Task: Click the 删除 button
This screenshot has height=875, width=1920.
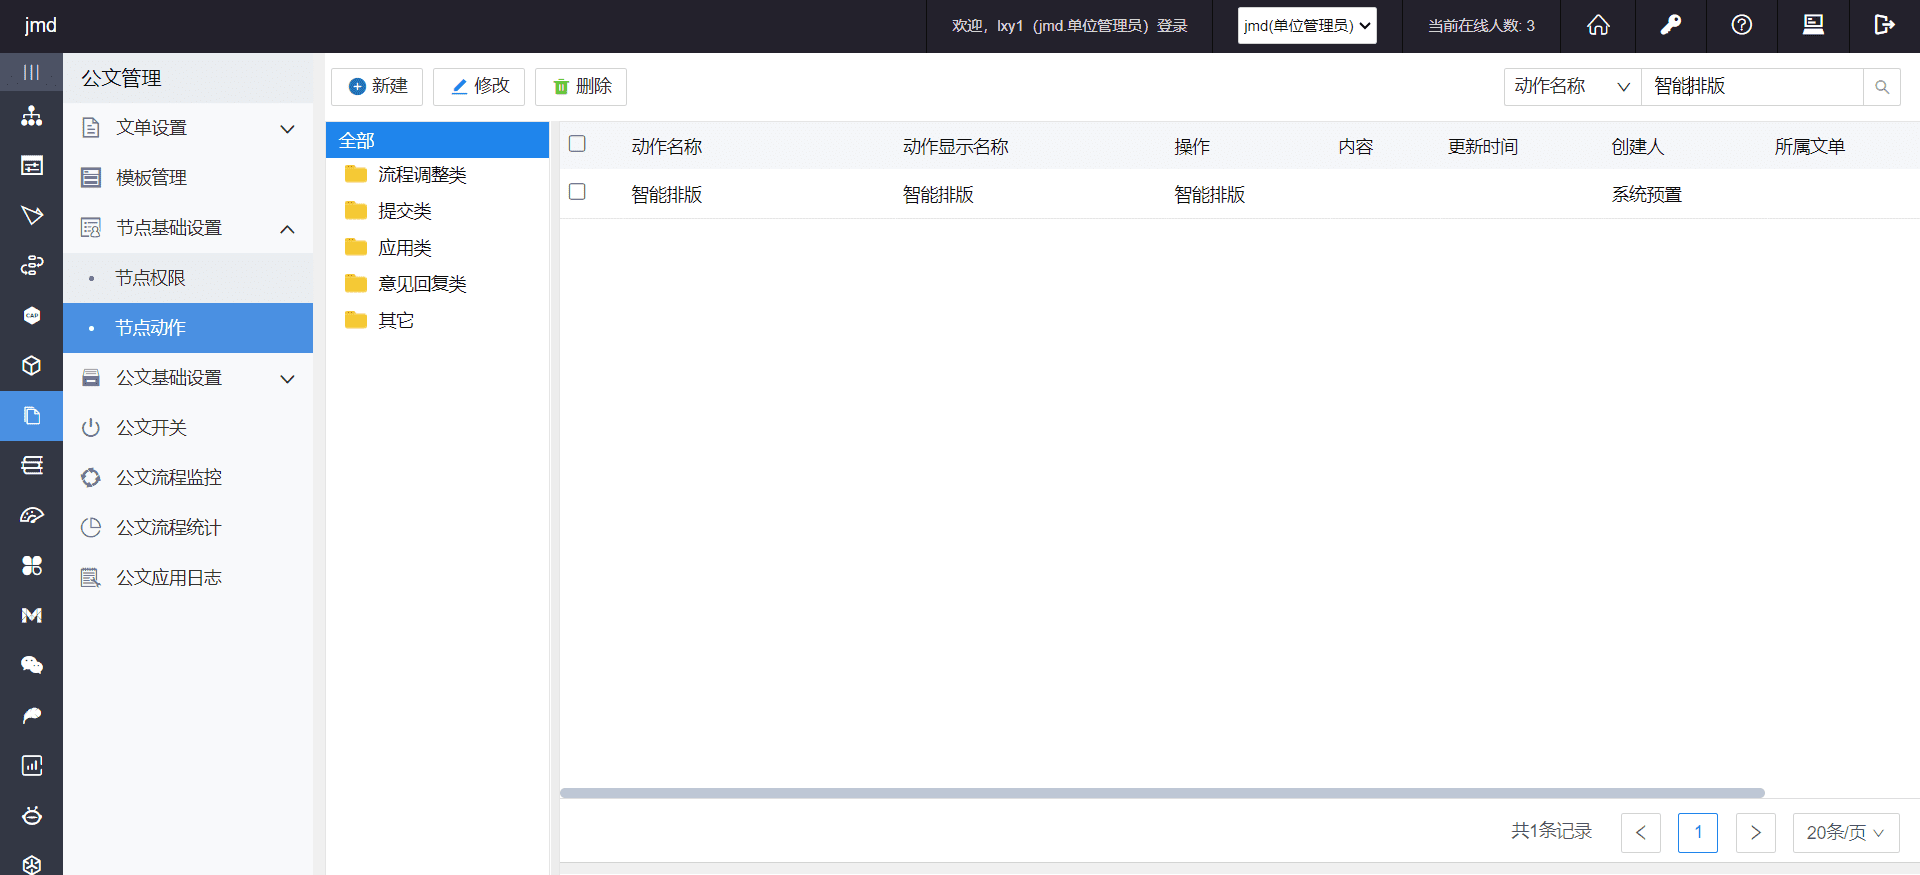Action: pyautogui.click(x=581, y=87)
